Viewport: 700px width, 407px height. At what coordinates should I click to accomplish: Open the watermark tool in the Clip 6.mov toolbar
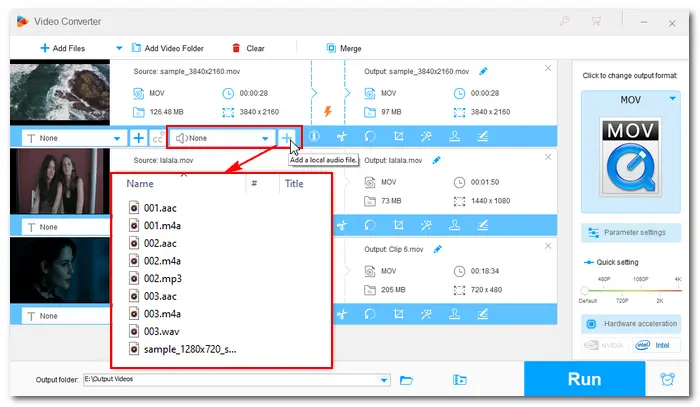454,314
